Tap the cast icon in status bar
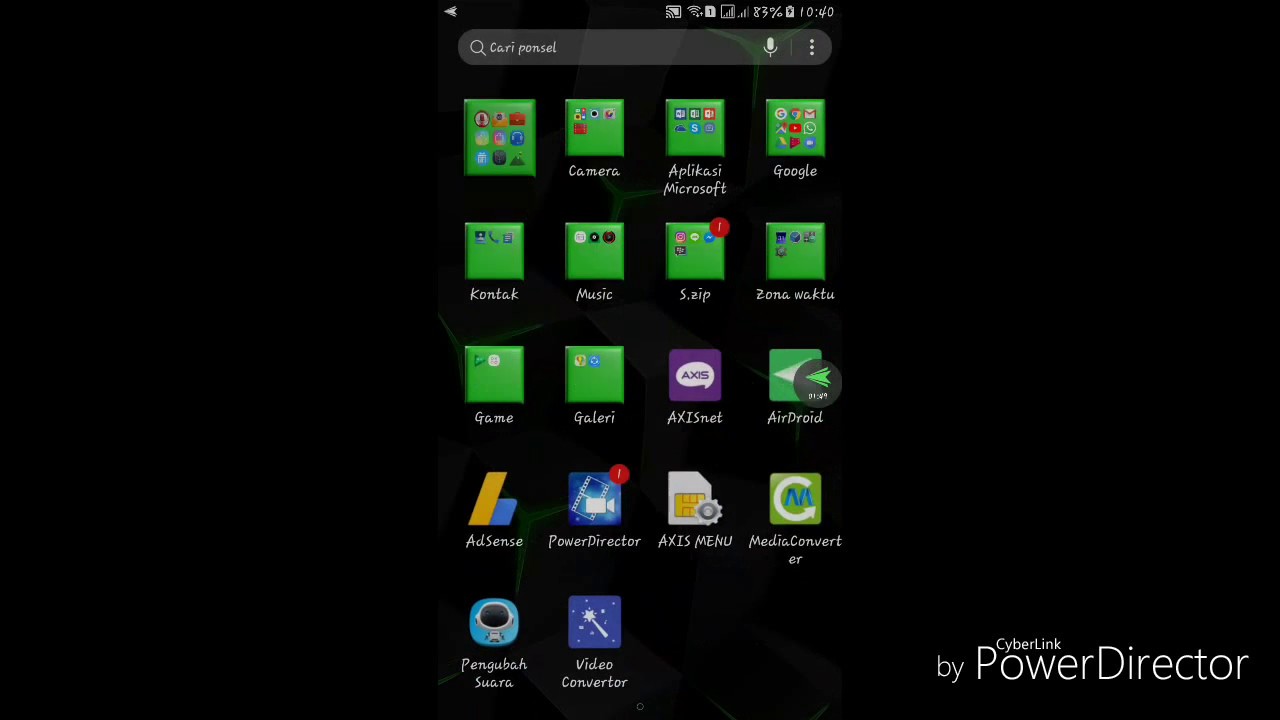Screen dimensions: 1280x720 [x=673, y=12]
